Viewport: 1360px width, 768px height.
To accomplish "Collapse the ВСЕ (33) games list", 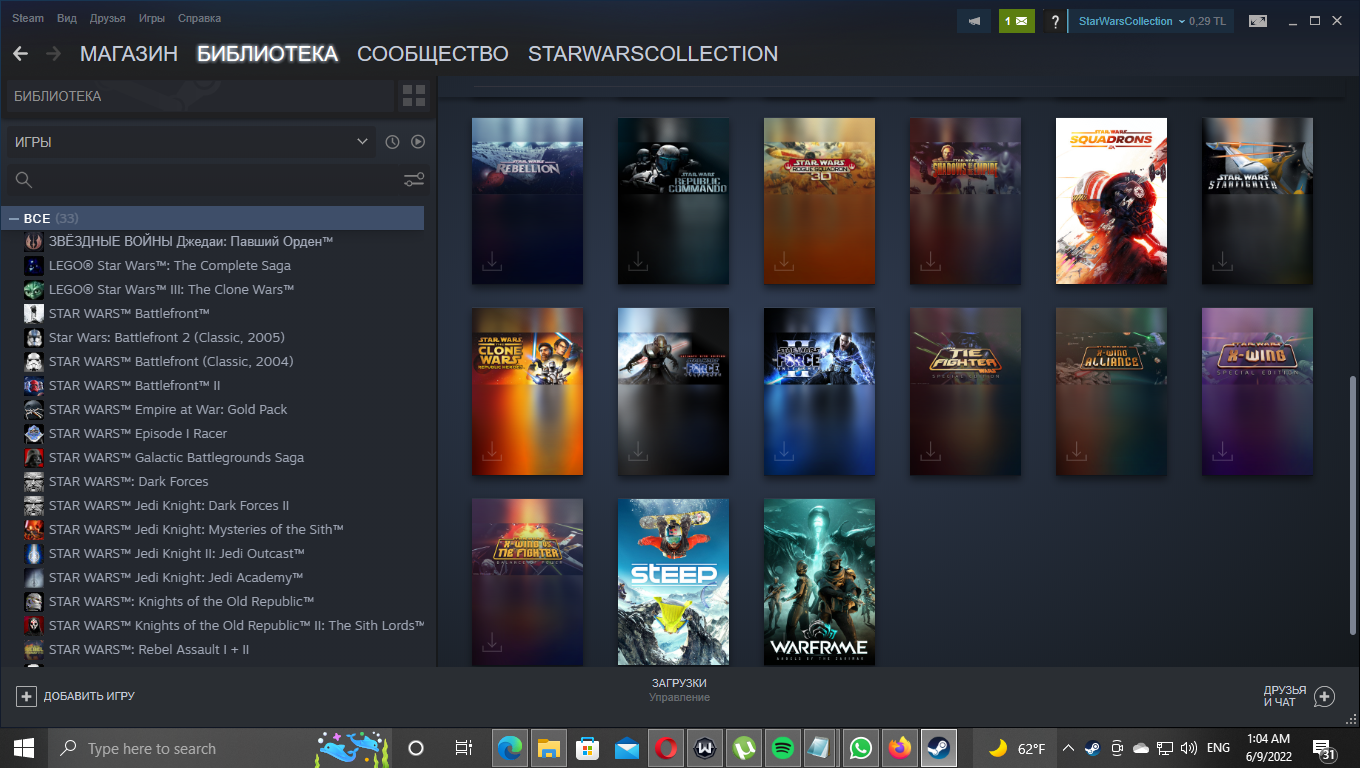I will [14, 218].
